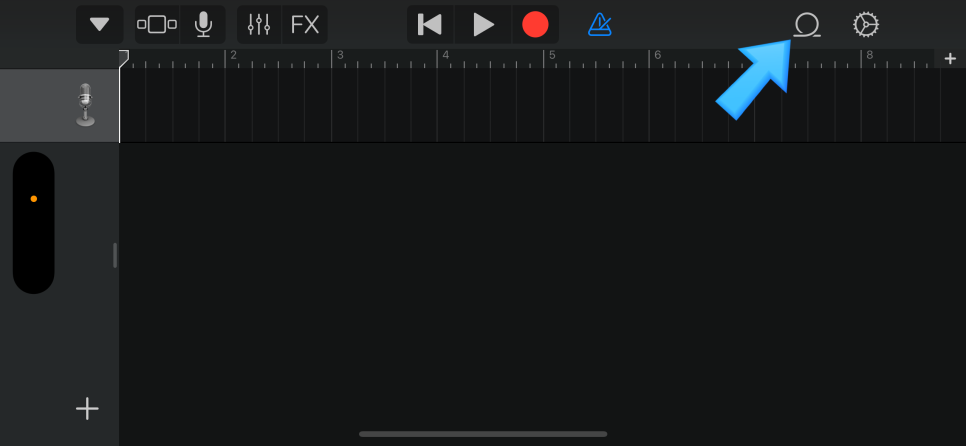
Task: Go to beginning of the song
Action: tap(430, 25)
